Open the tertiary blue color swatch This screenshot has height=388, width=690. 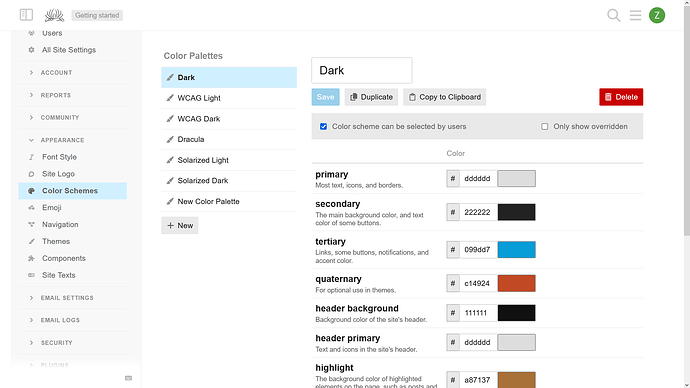click(517, 250)
